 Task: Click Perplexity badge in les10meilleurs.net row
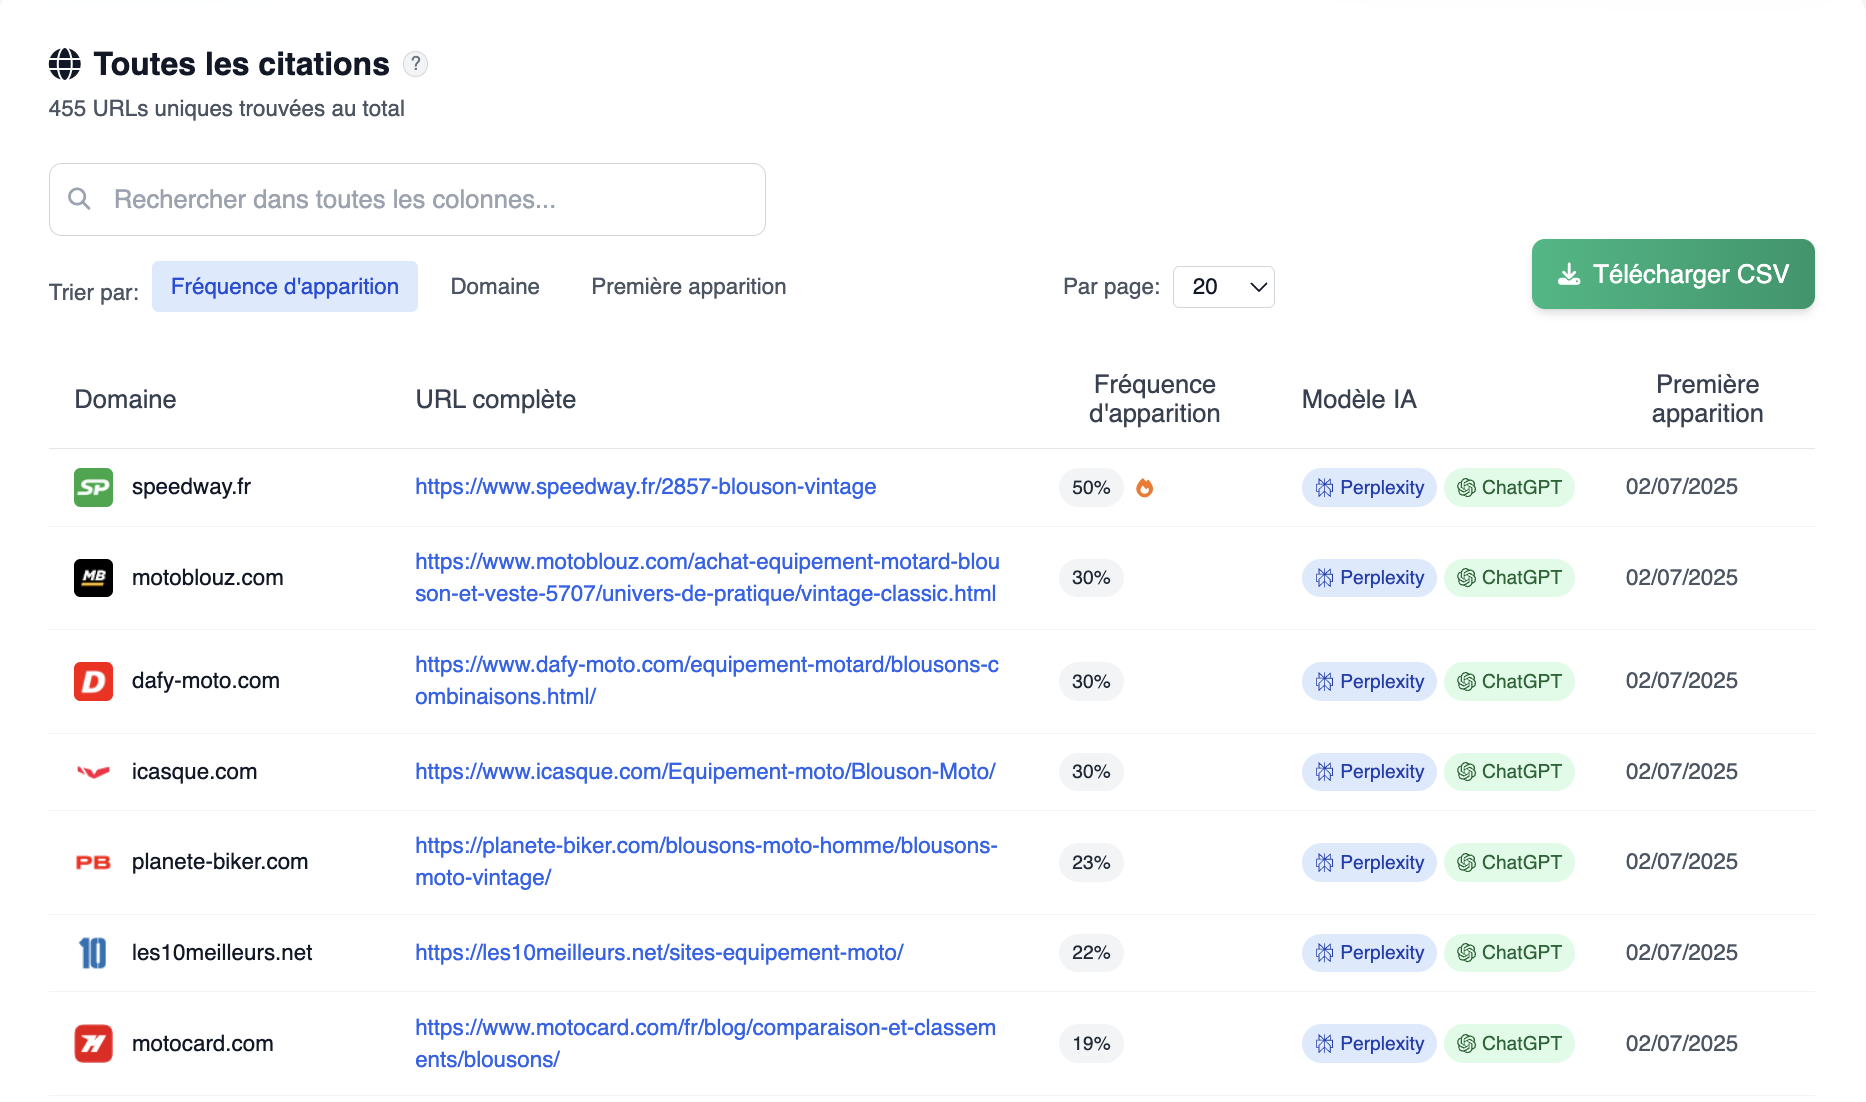[x=1369, y=953]
